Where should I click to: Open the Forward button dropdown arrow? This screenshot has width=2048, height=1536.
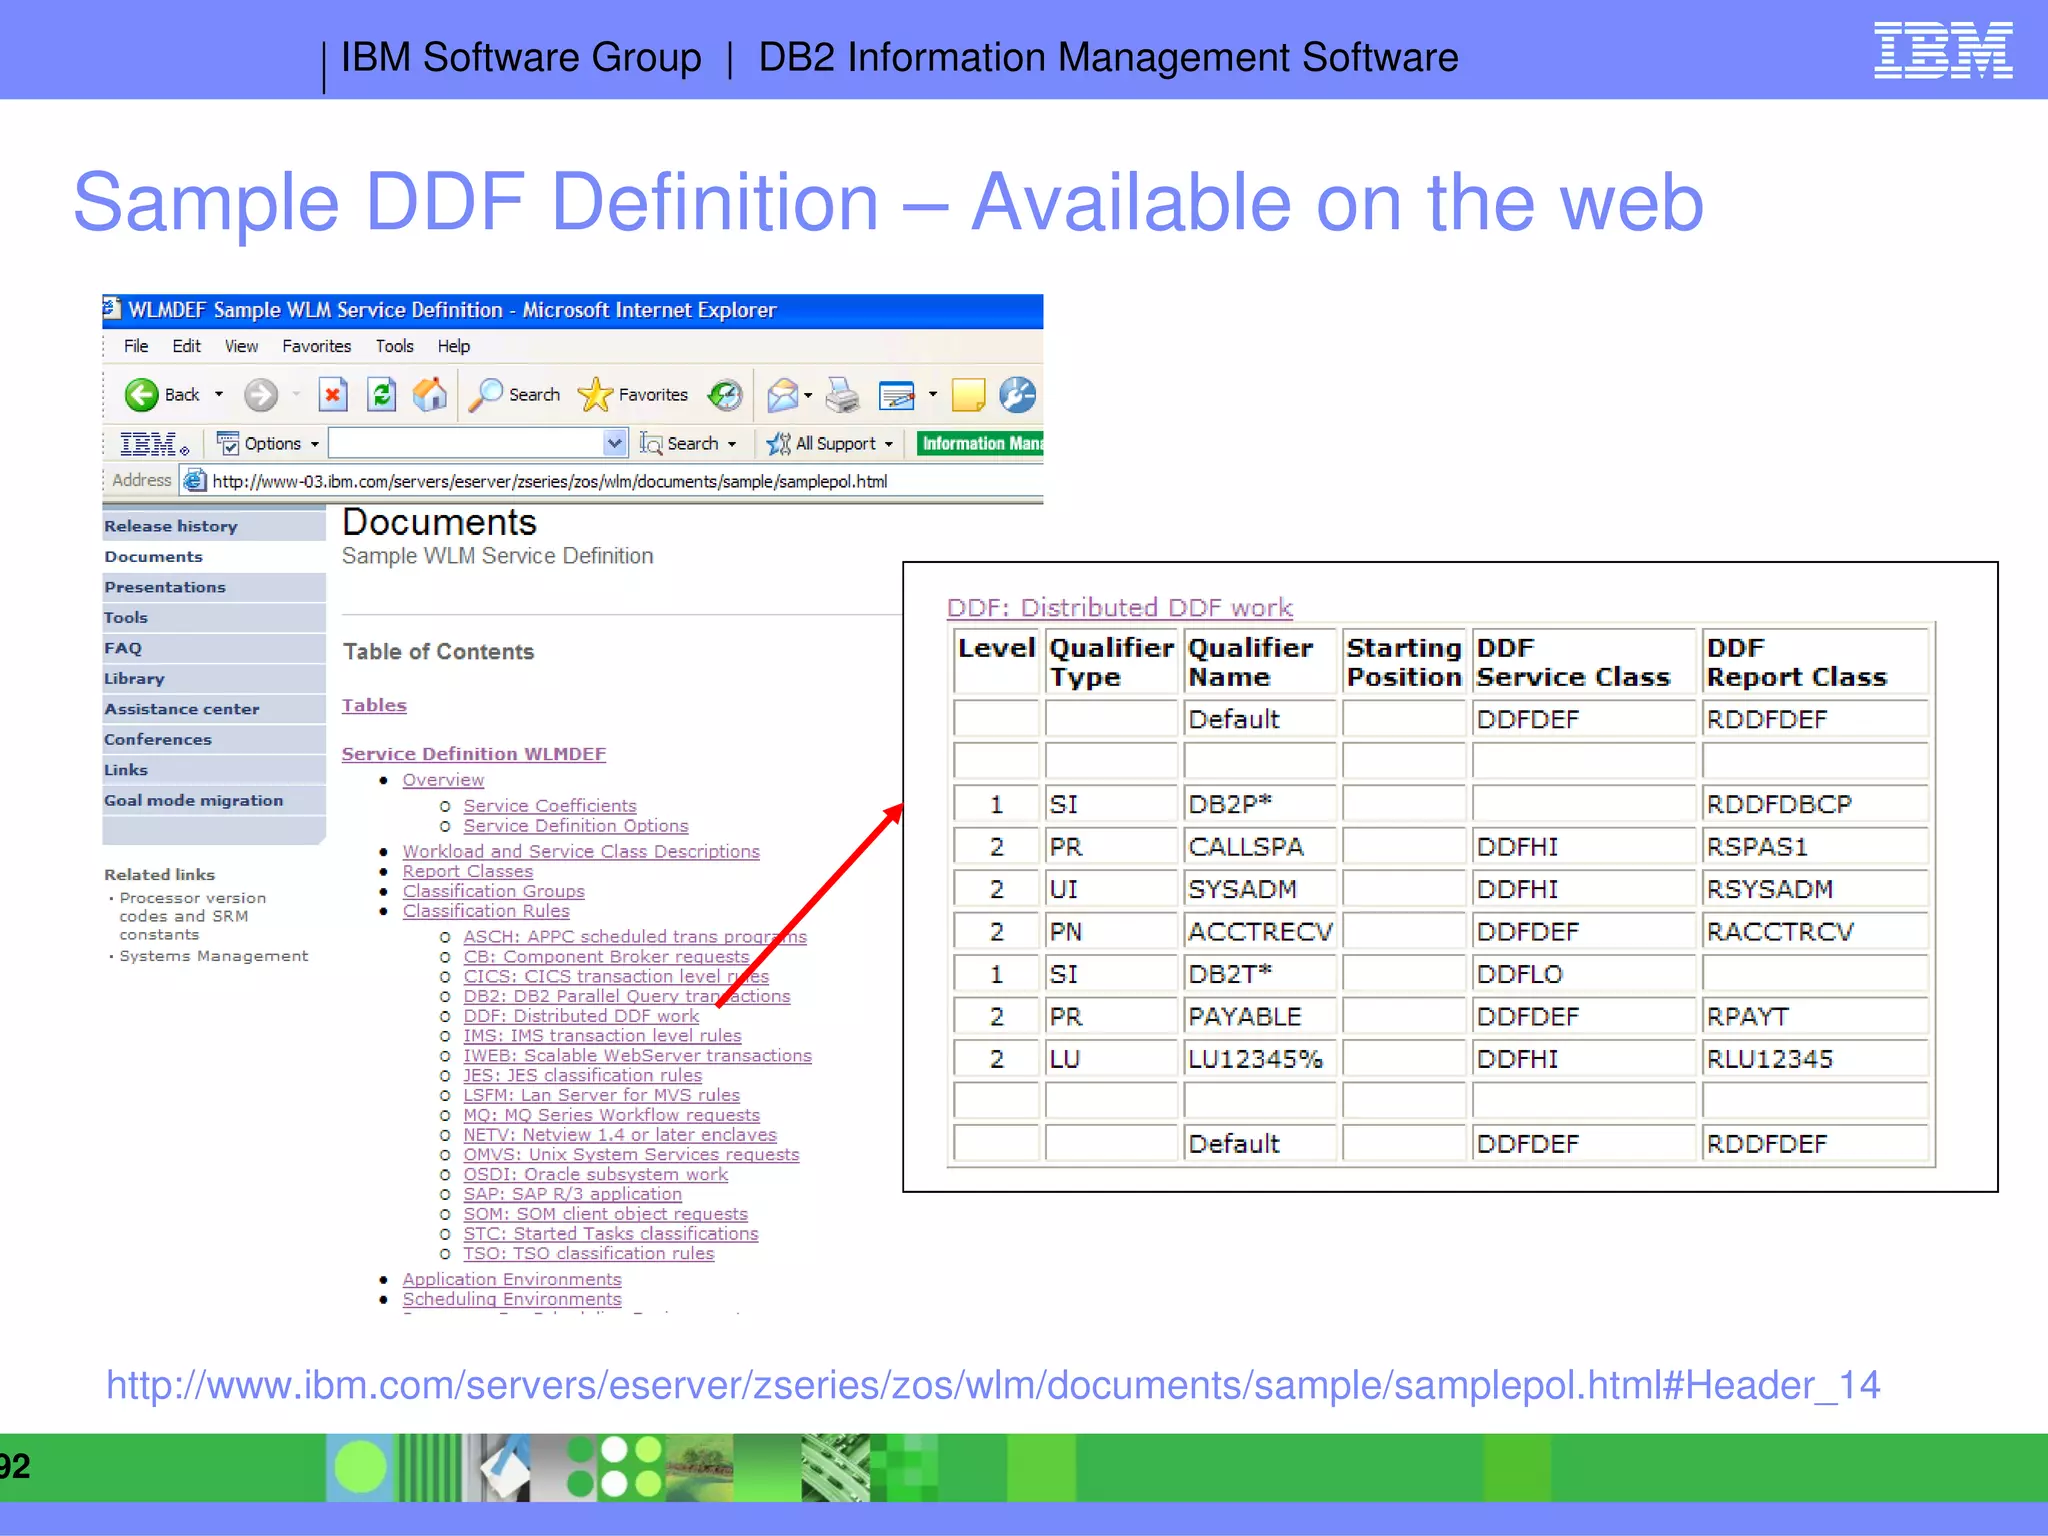point(296,395)
